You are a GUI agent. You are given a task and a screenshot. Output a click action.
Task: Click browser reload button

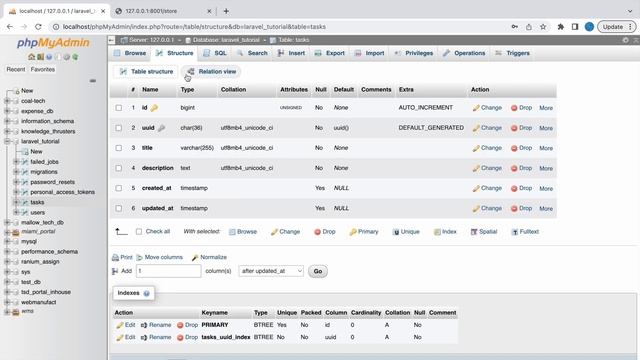(38, 27)
